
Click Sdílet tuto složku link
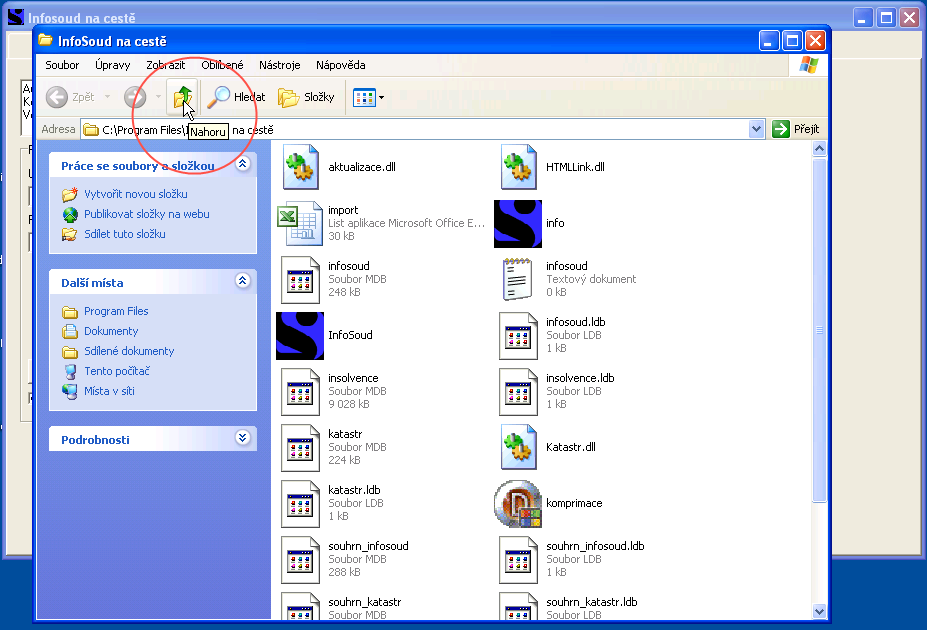pyautogui.click(x=125, y=234)
